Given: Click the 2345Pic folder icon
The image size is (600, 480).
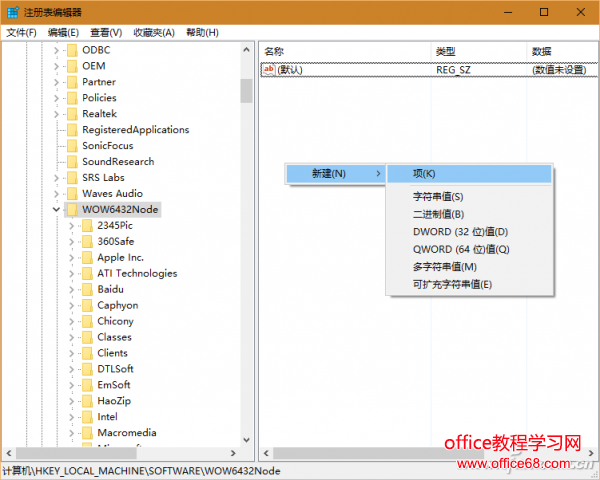Looking at the screenshot, I should pyautogui.click(x=87, y=225).
